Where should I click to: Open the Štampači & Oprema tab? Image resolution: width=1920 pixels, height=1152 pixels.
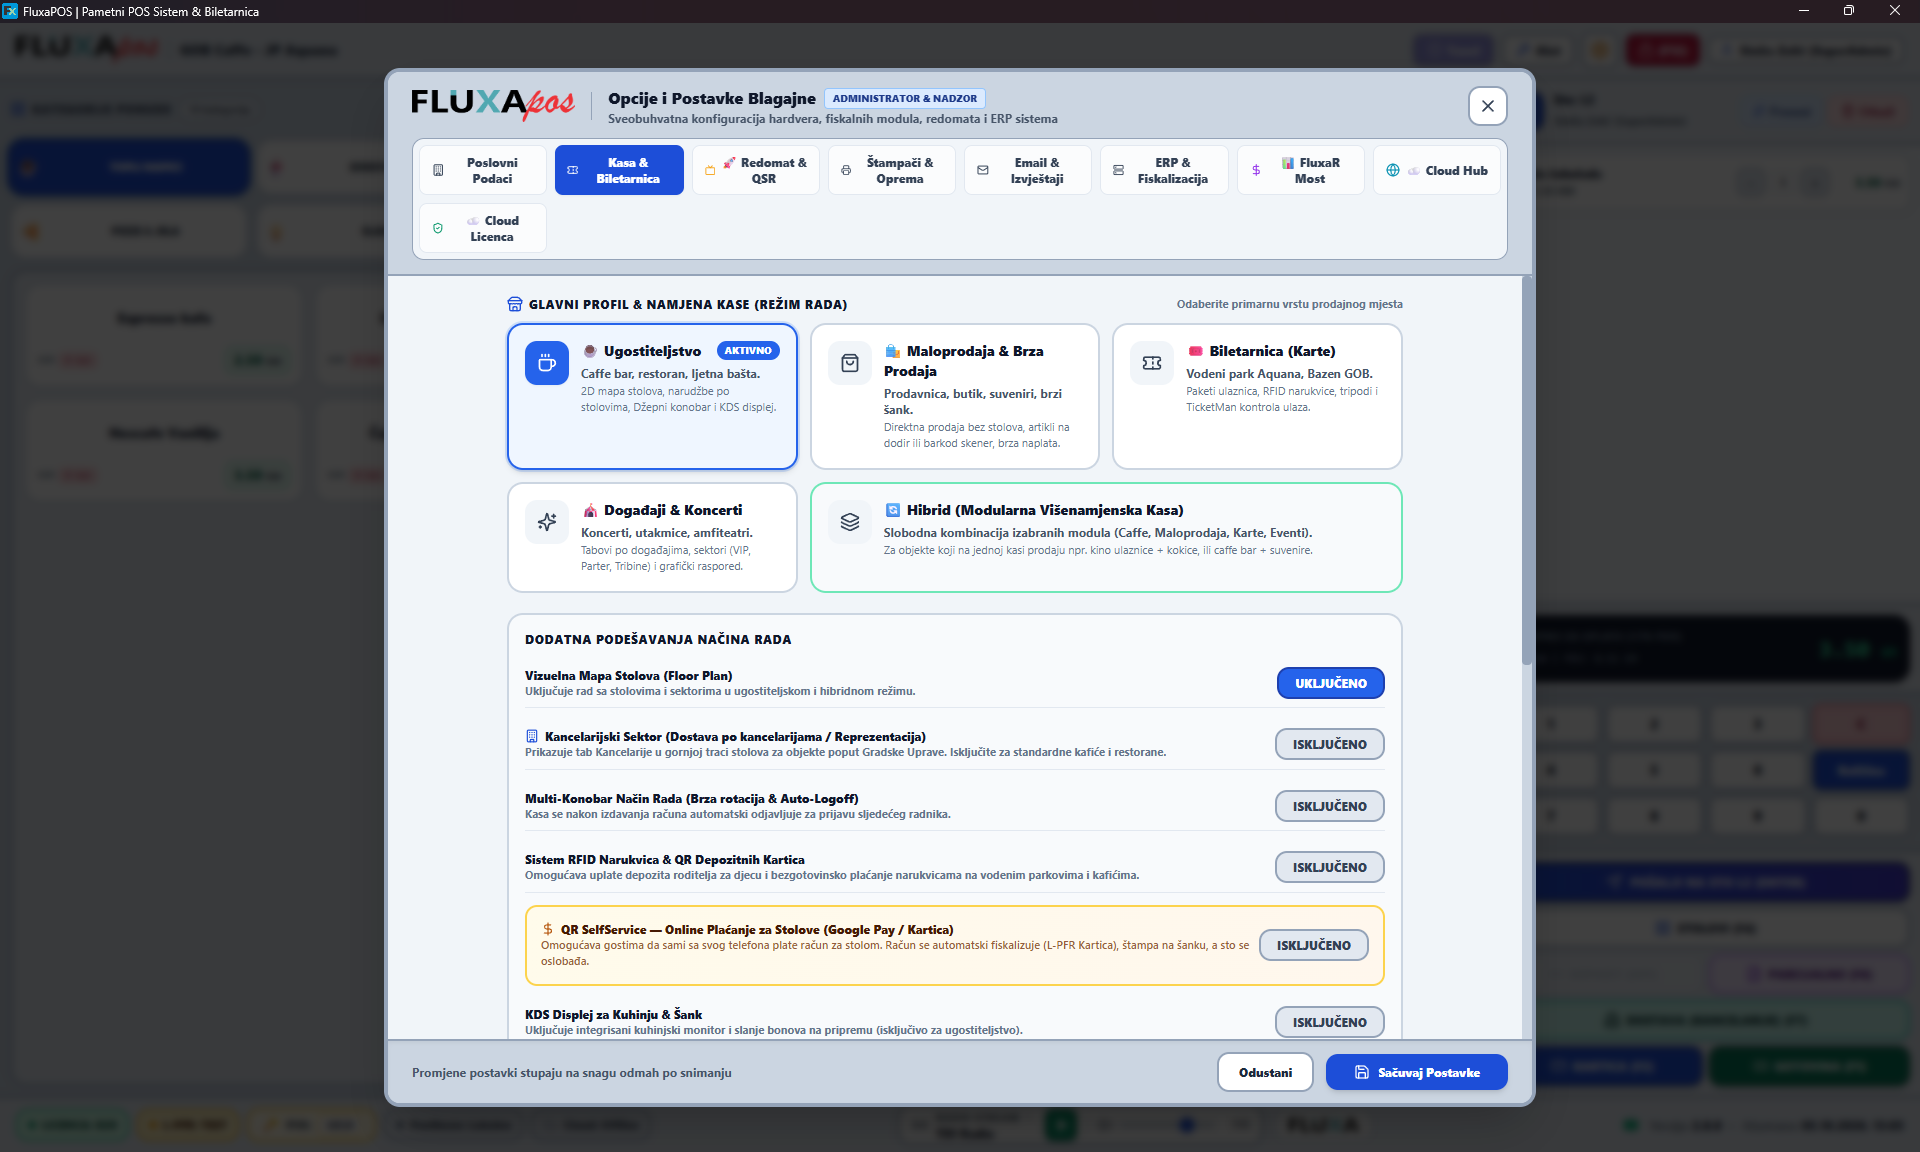coord(892,170)
